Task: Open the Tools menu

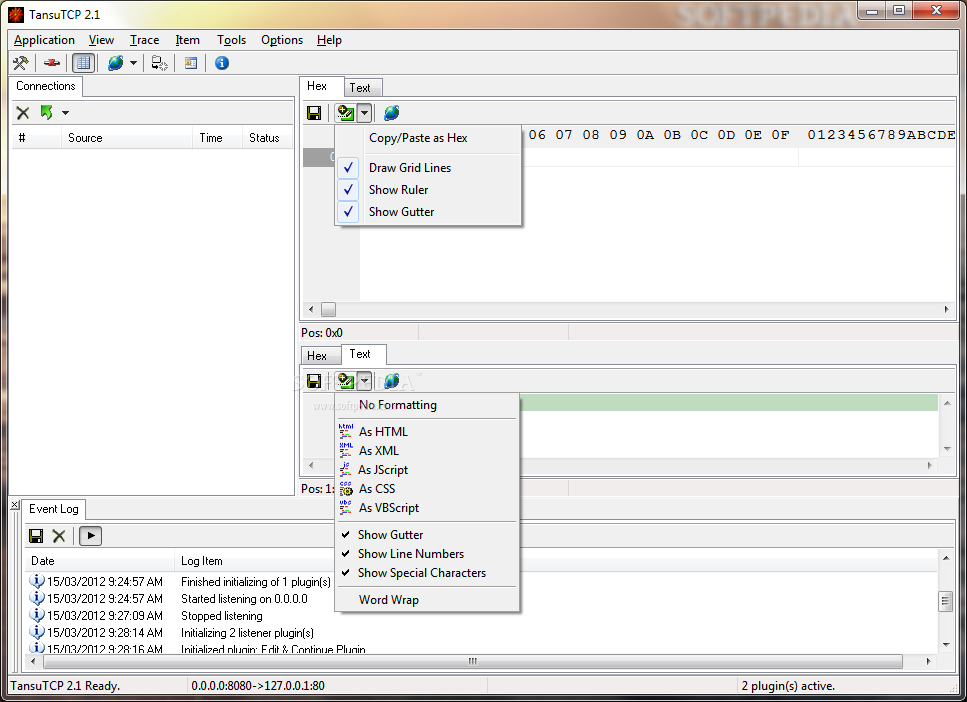Action: (231, 40)
